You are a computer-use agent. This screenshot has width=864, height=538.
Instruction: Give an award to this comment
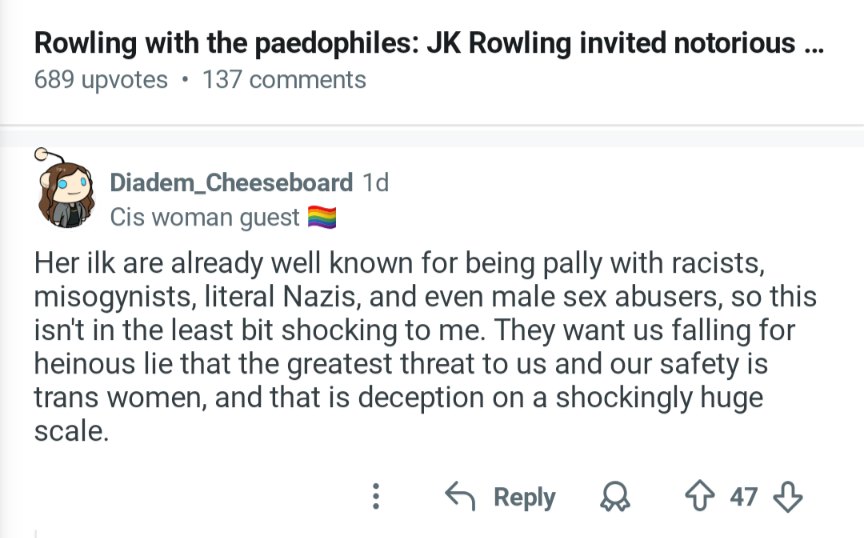pyautogui.click(x=614, y=496)
